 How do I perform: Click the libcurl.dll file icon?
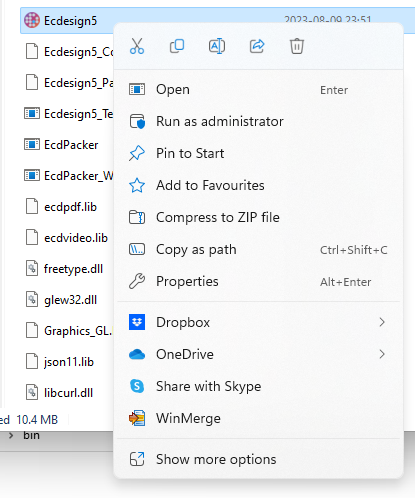pyautogui.click(x=32, y=392)
